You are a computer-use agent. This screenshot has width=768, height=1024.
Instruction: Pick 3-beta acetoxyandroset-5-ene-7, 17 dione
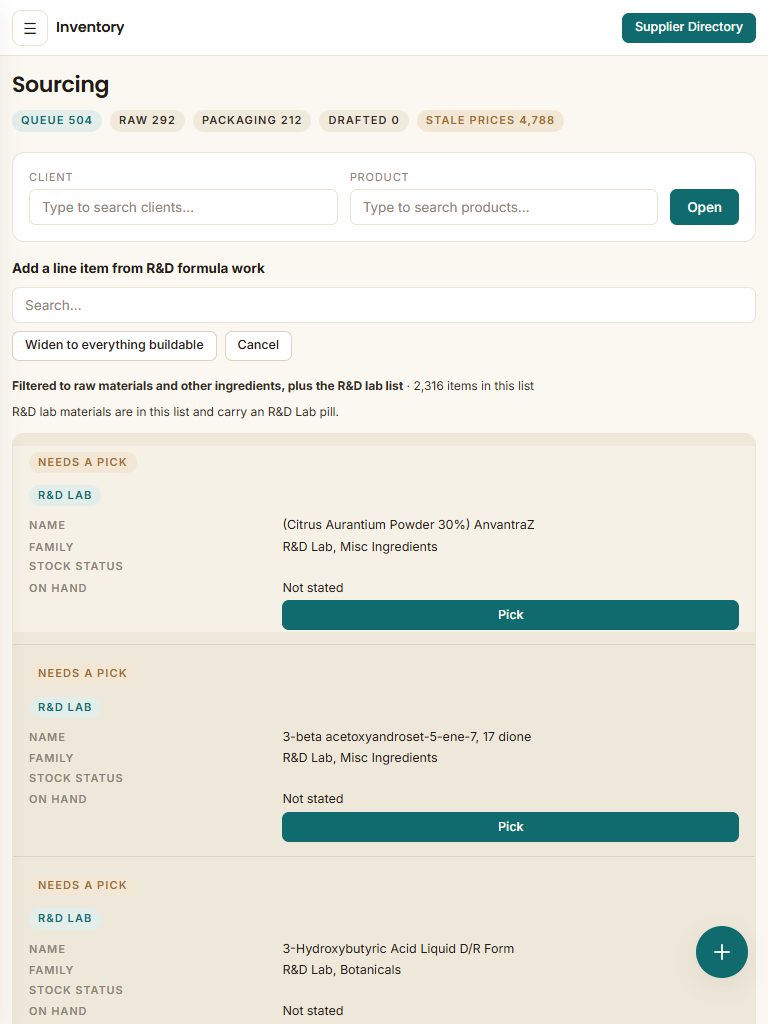coord(510,827)
